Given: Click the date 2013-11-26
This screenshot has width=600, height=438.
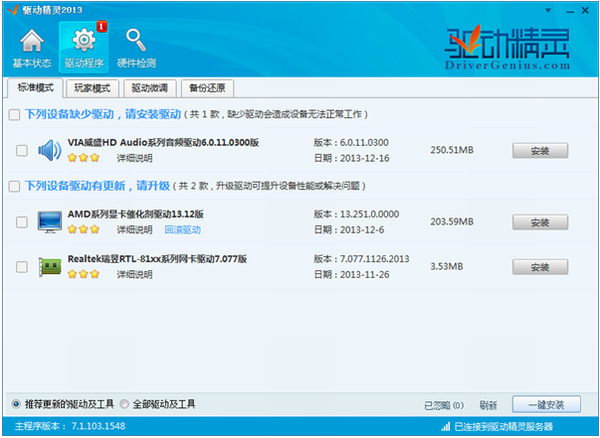Looking at the screenshot, I should (x=365, y=275).
